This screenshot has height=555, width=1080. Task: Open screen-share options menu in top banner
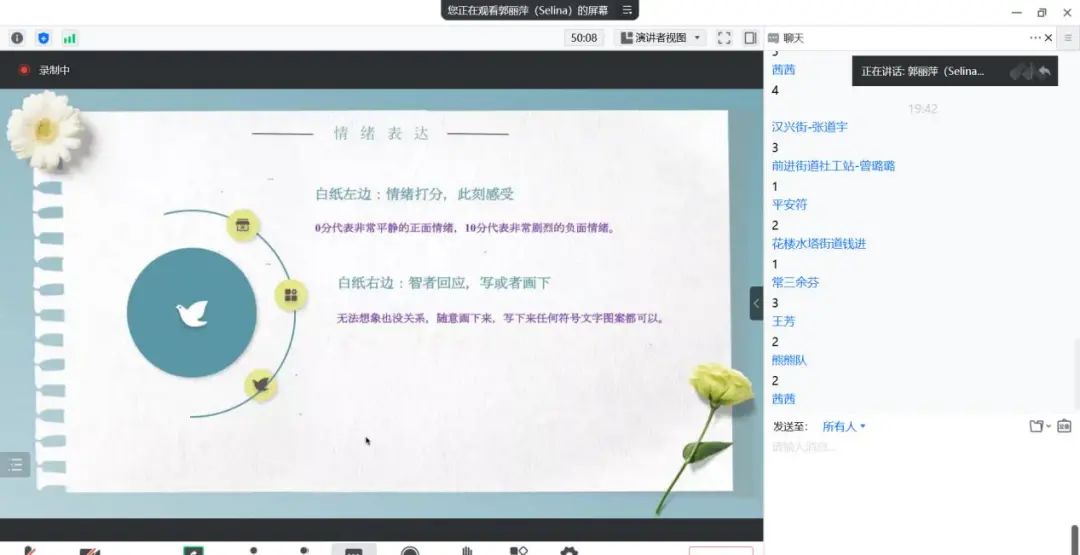tap(627, 10)
